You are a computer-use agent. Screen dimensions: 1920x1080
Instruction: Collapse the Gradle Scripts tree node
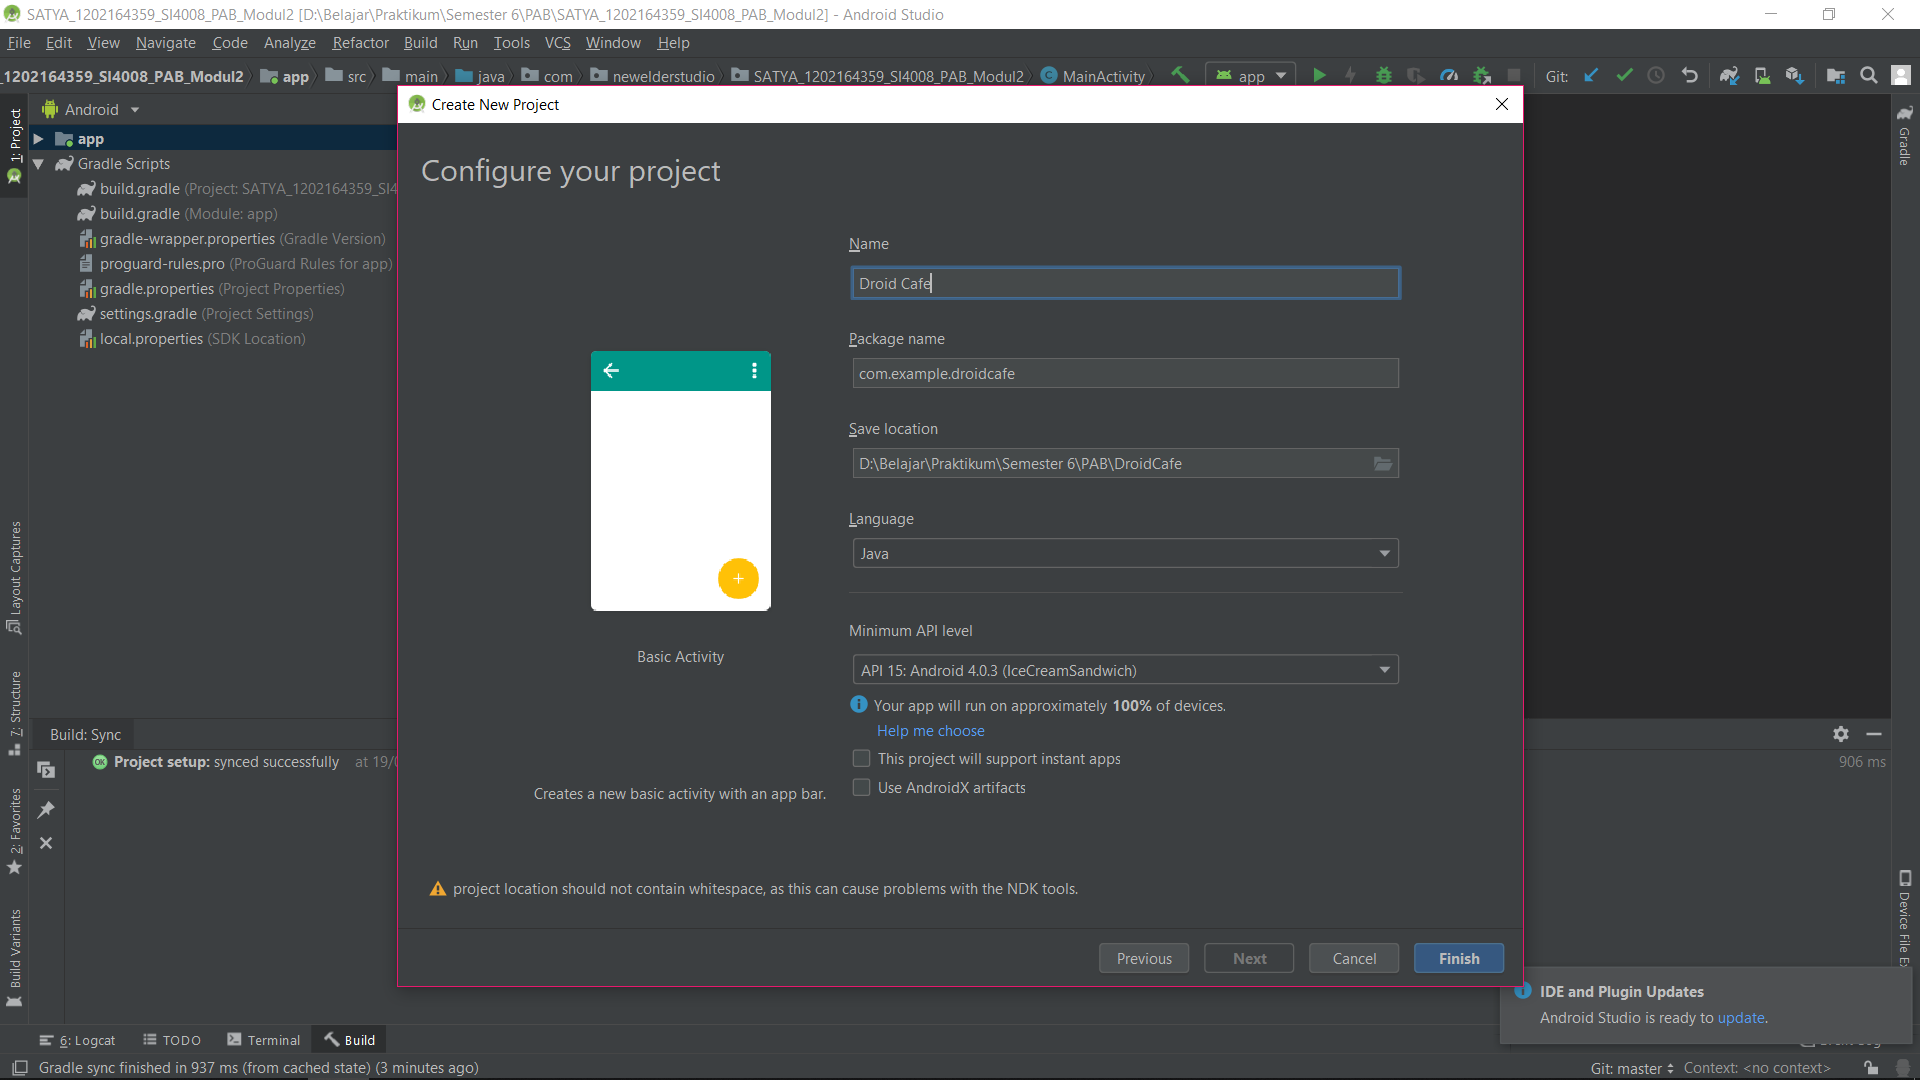point(38,164)
